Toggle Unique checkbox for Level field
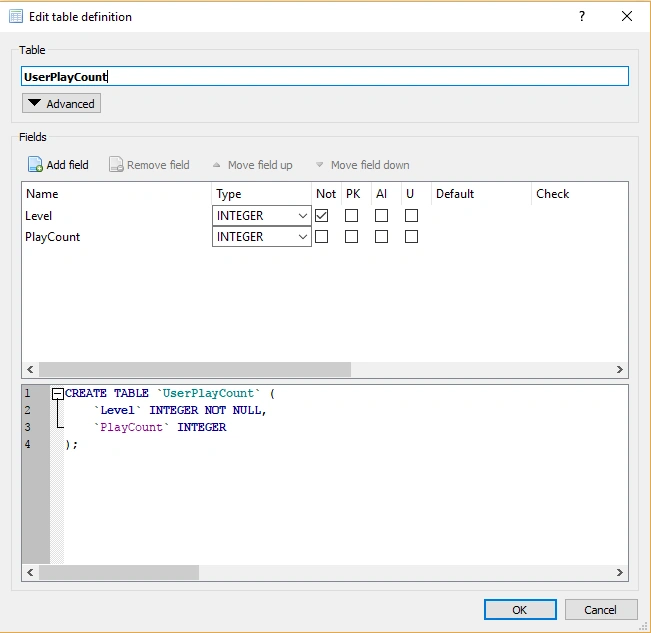The image size is (651, 633). tap(411, 215)
